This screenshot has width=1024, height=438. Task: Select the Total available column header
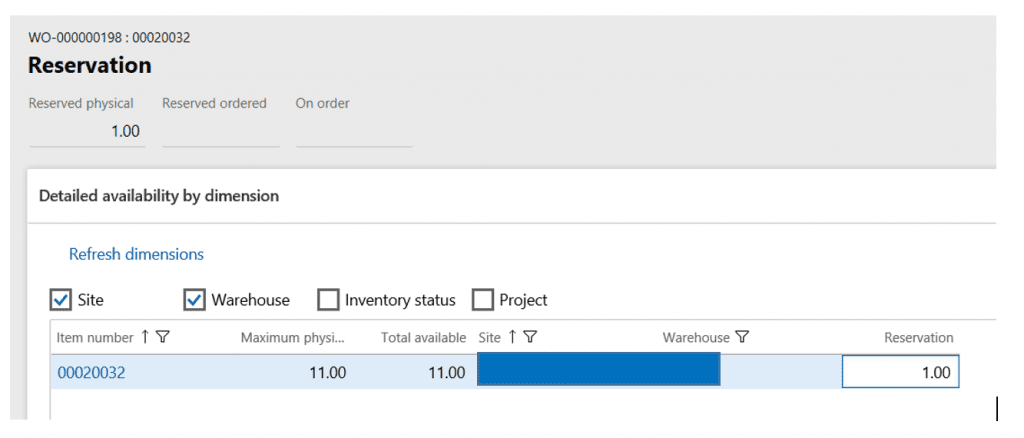pos(423,338)
